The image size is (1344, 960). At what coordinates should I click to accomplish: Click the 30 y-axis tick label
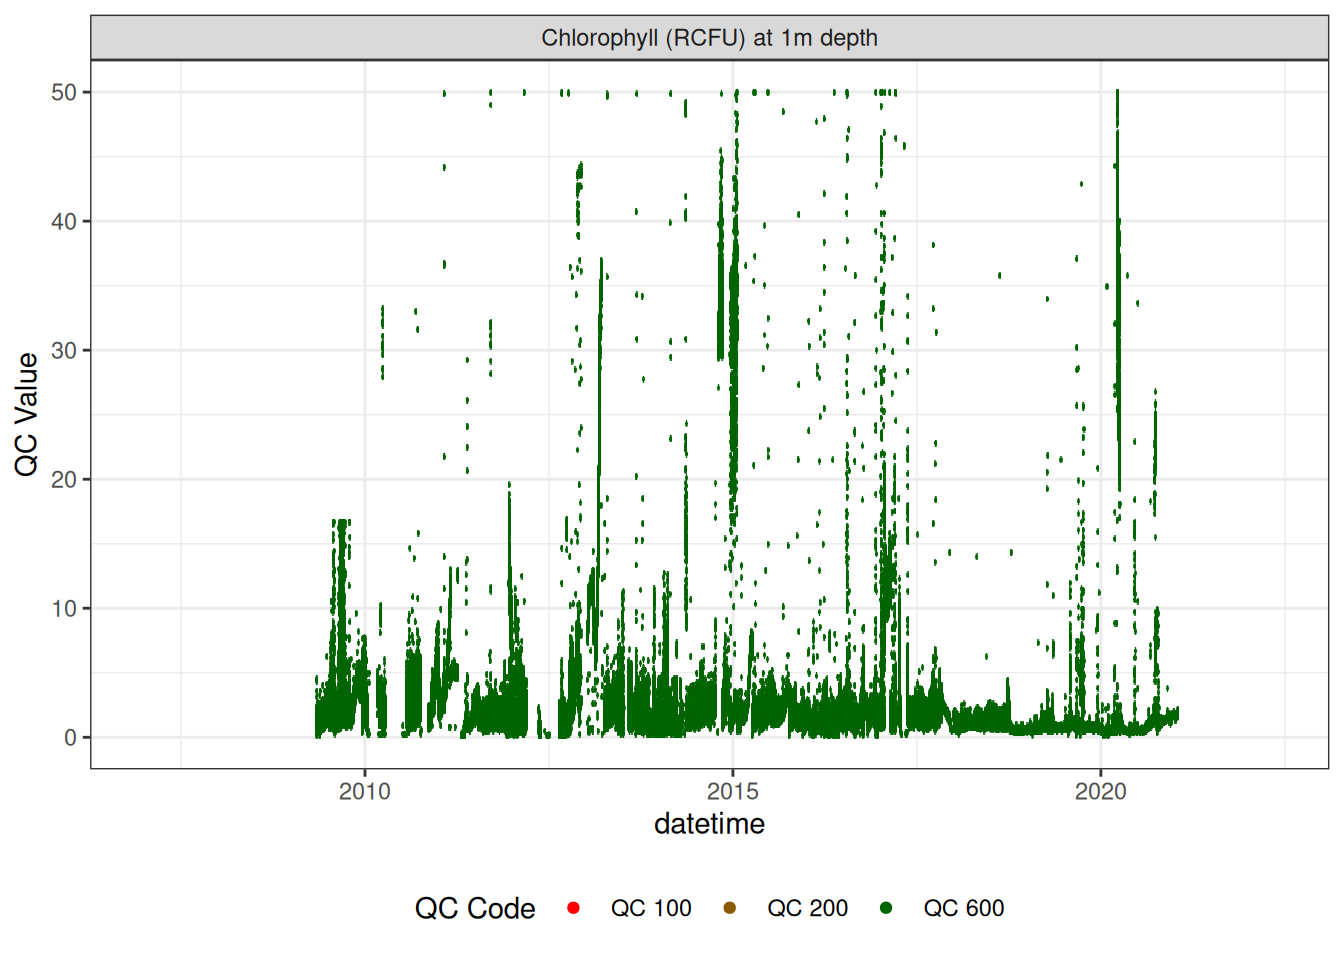pos(64,350)
